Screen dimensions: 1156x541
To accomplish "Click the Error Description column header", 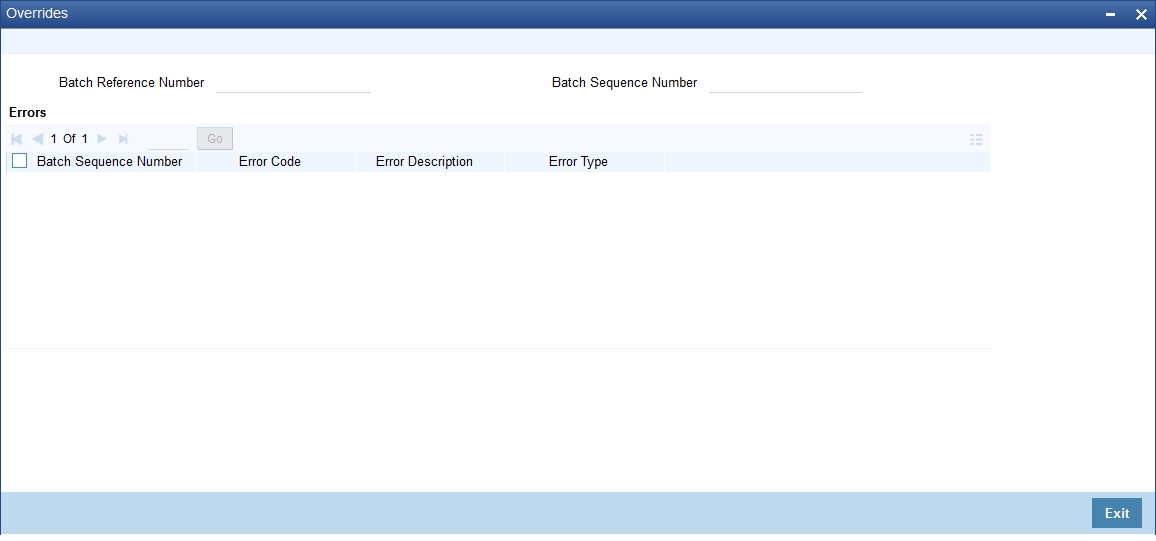I will (424, 161).
